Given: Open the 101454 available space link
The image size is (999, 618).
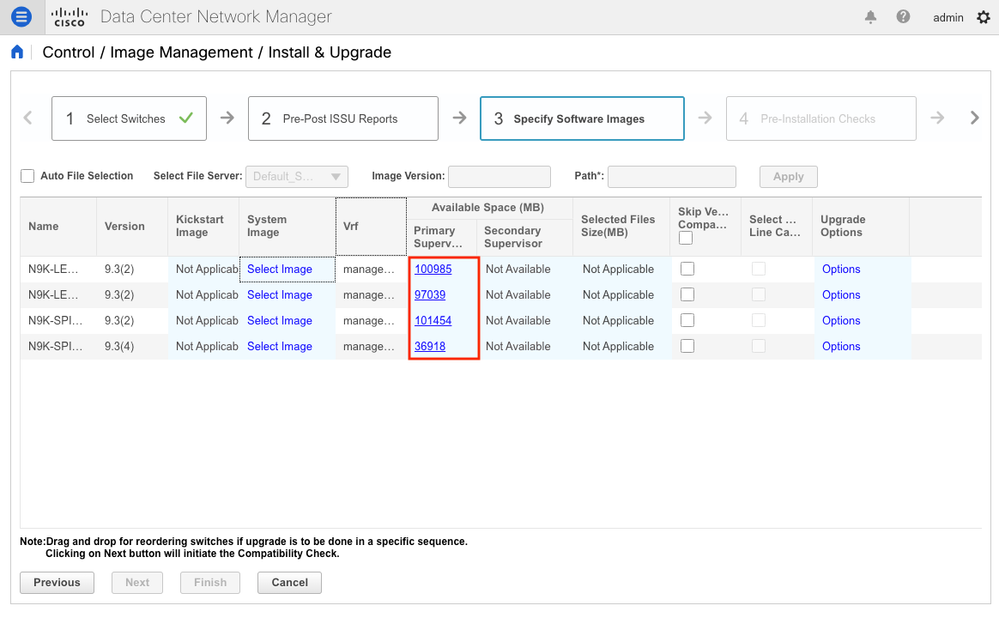Looking at the screenshot, I should (x=433, y=320).
